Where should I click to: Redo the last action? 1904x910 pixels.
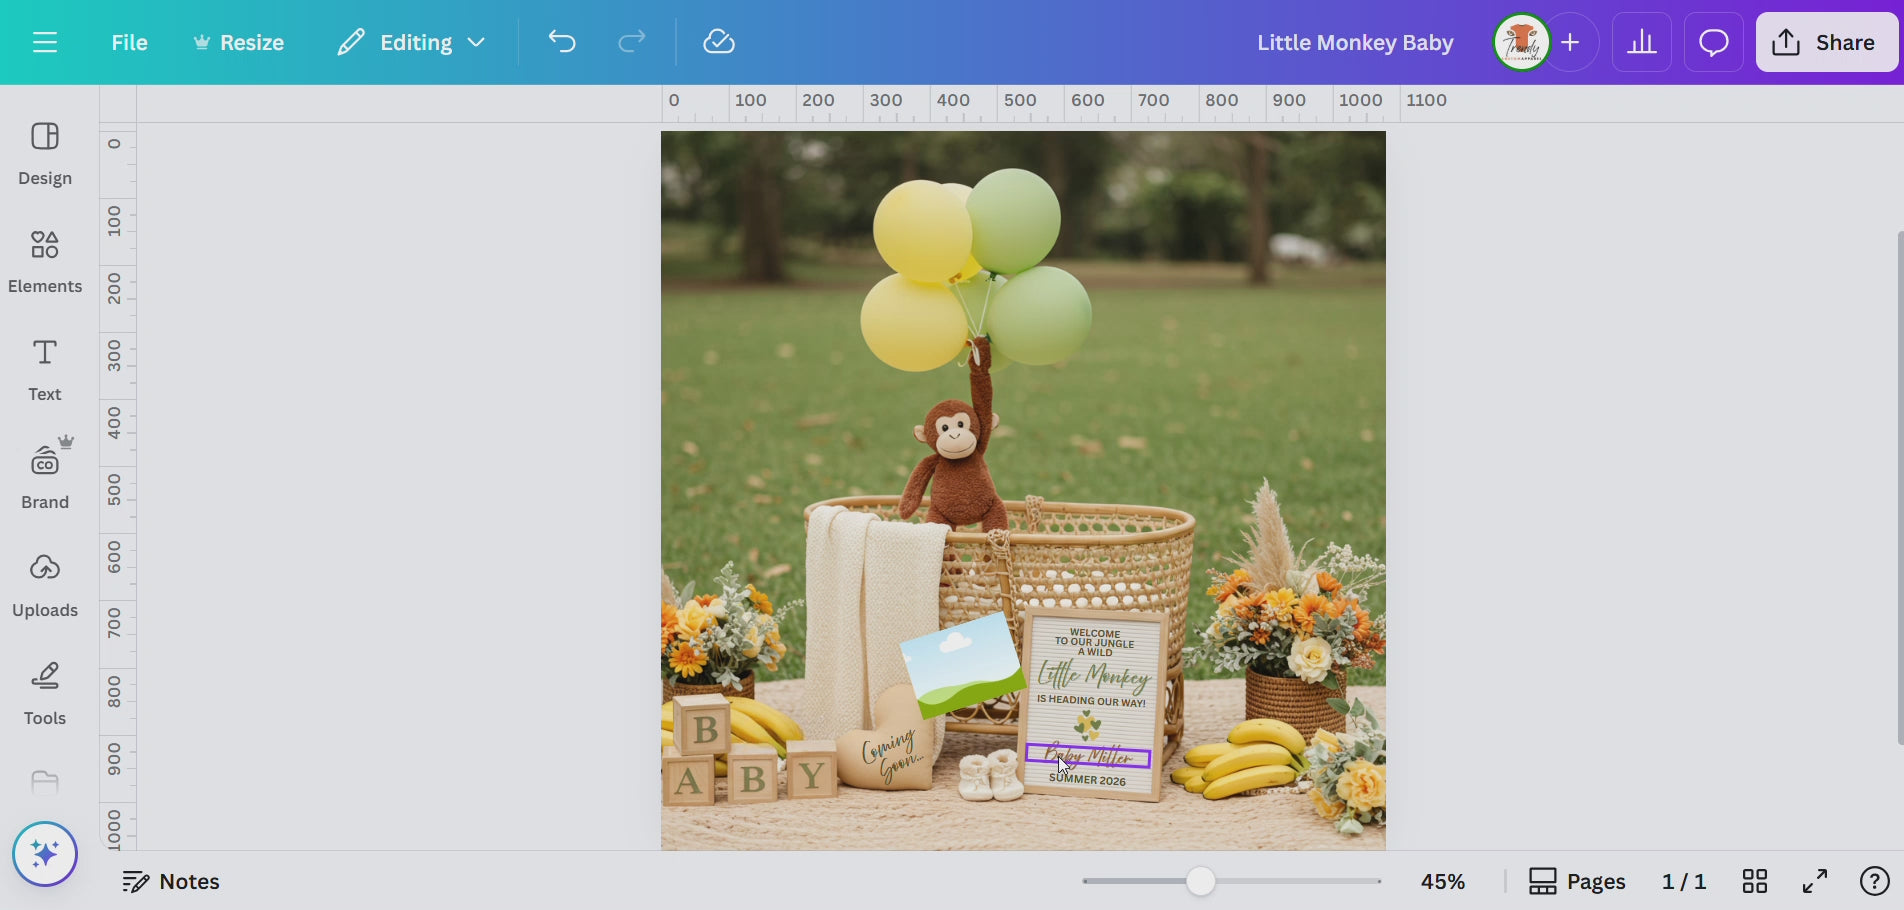point(631,42)
